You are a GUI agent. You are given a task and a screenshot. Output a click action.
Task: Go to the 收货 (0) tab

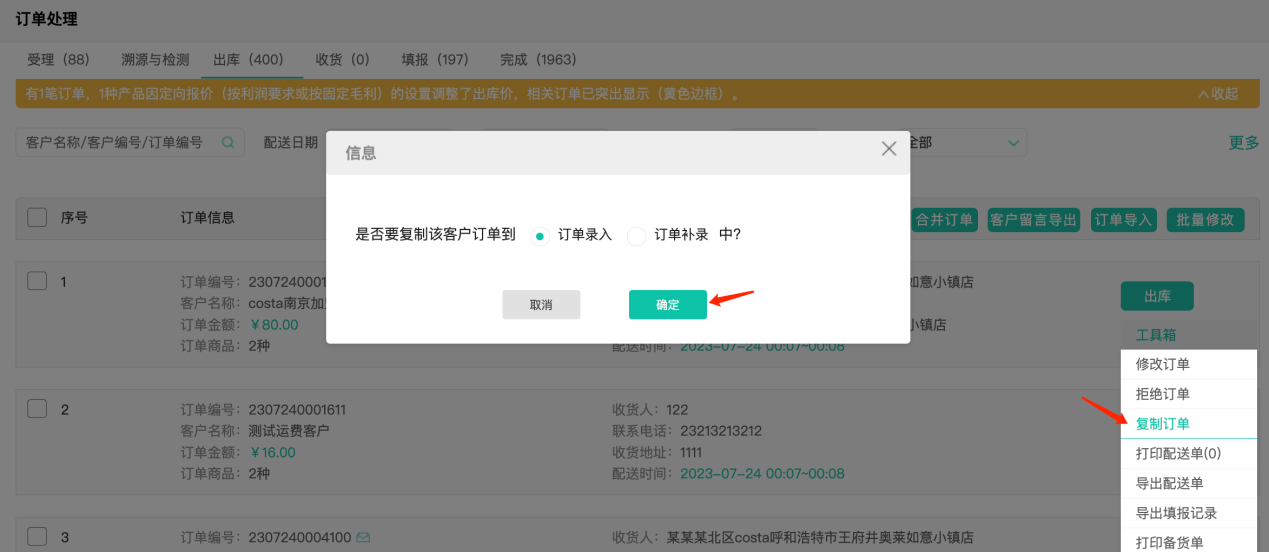coord(342,60)
